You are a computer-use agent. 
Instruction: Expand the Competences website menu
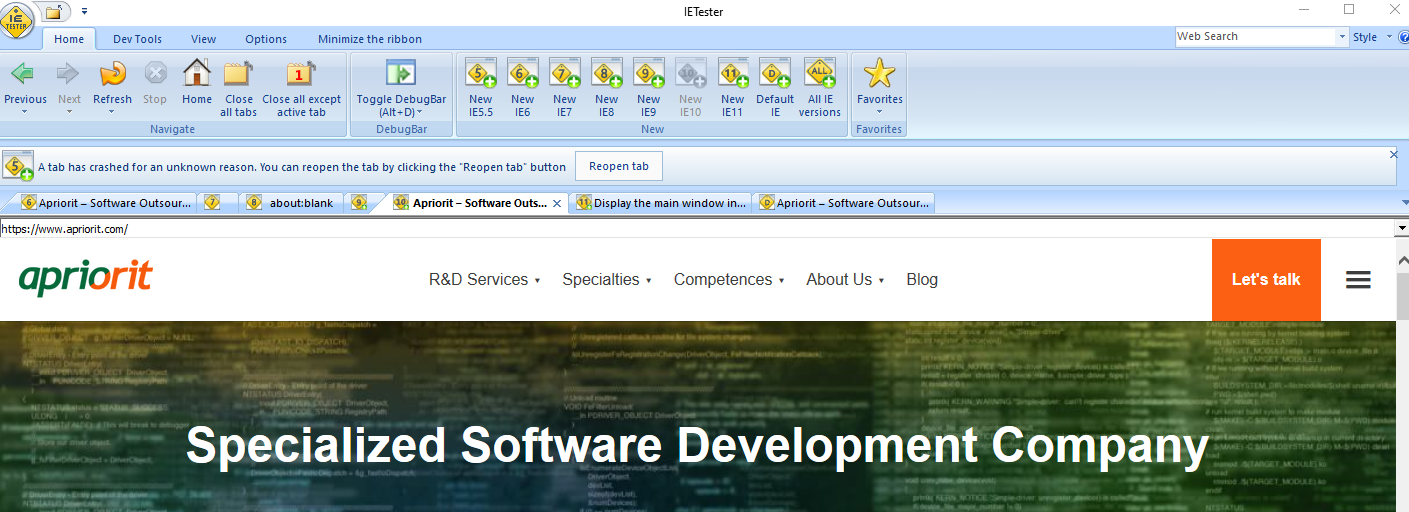[729, 280]
